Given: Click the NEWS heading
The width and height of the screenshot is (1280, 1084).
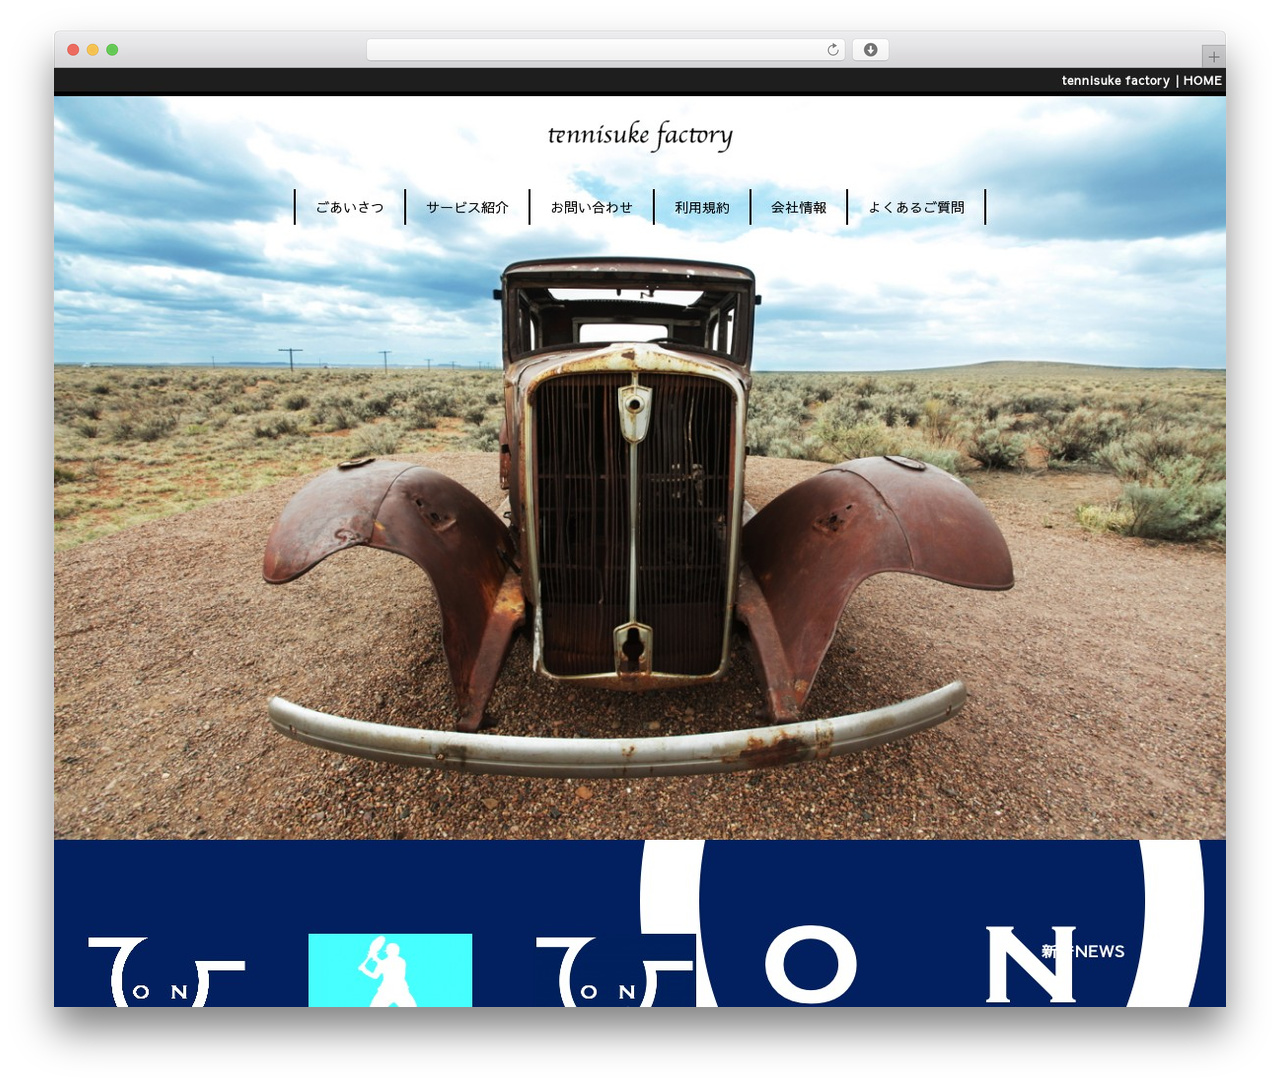Looking at the screenshot, I should click(x=1083, y=951).
